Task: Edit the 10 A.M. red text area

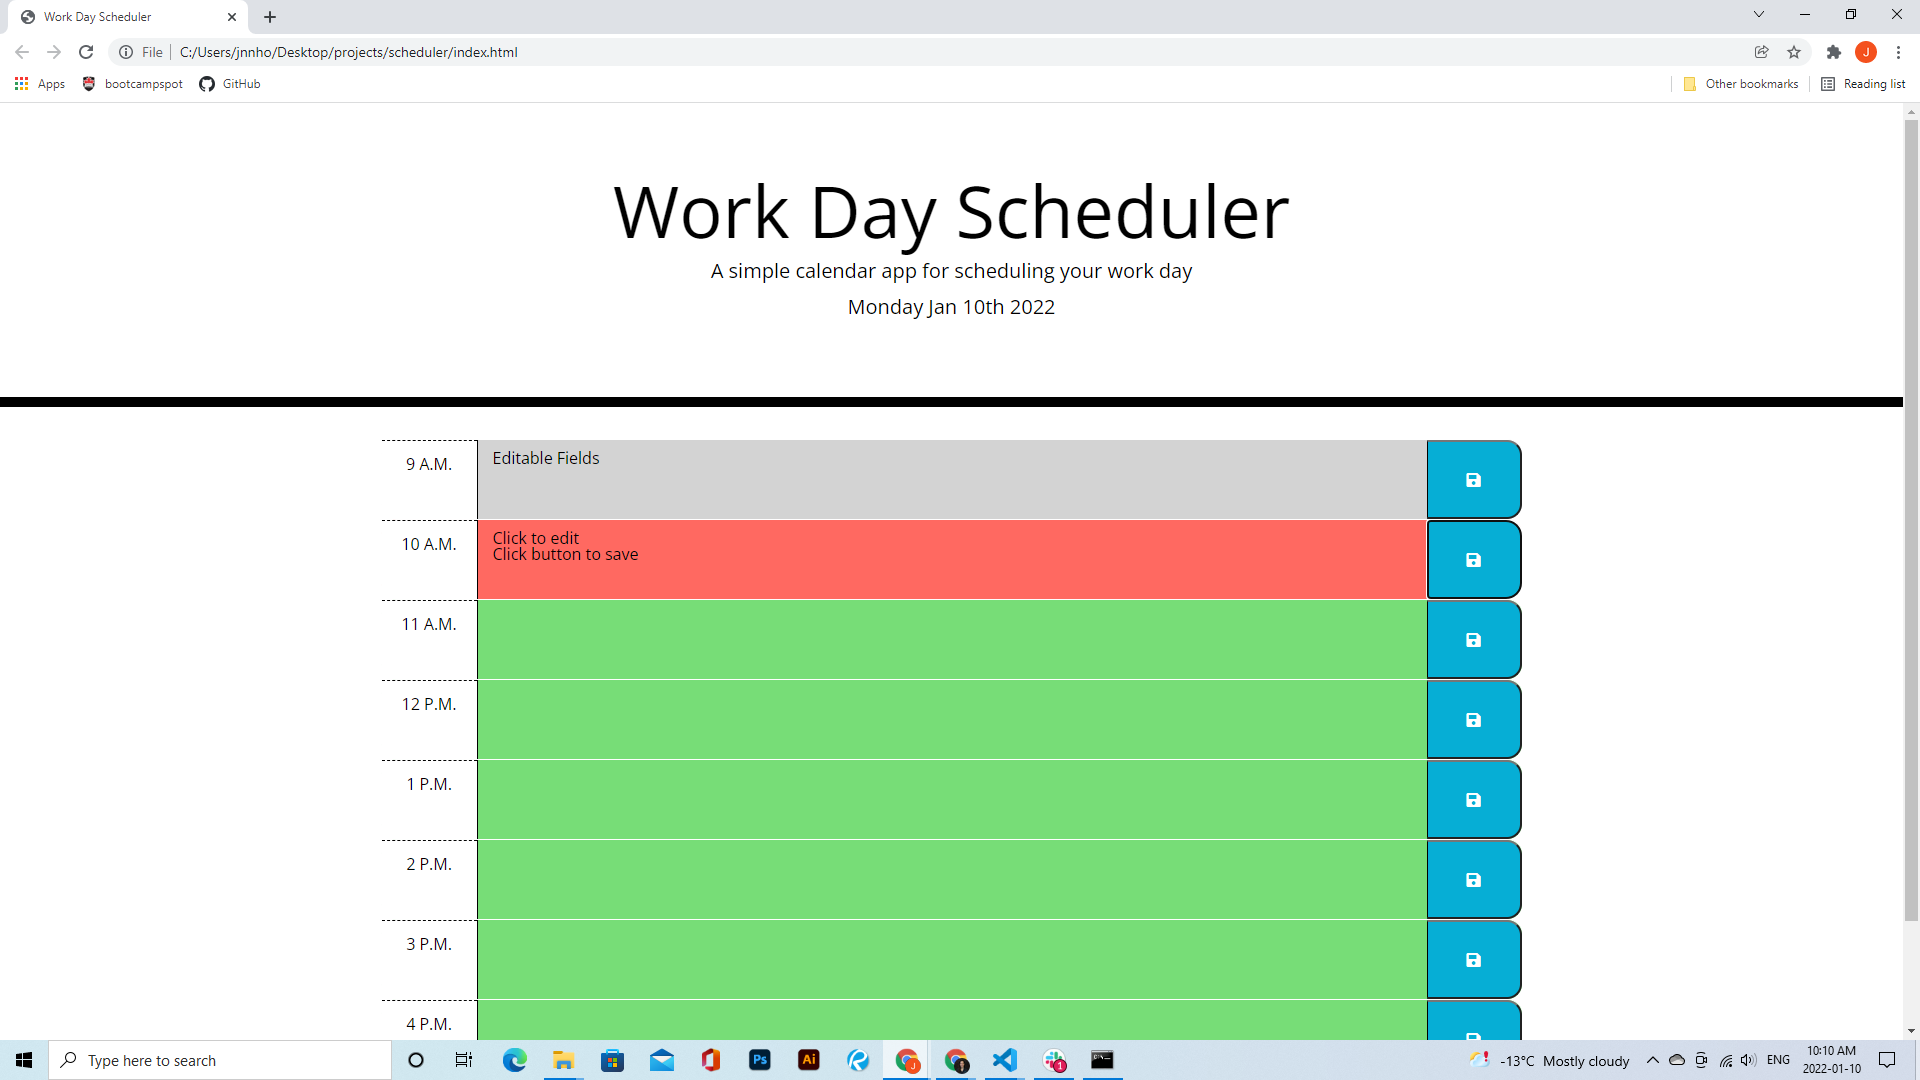Action: 952,560
